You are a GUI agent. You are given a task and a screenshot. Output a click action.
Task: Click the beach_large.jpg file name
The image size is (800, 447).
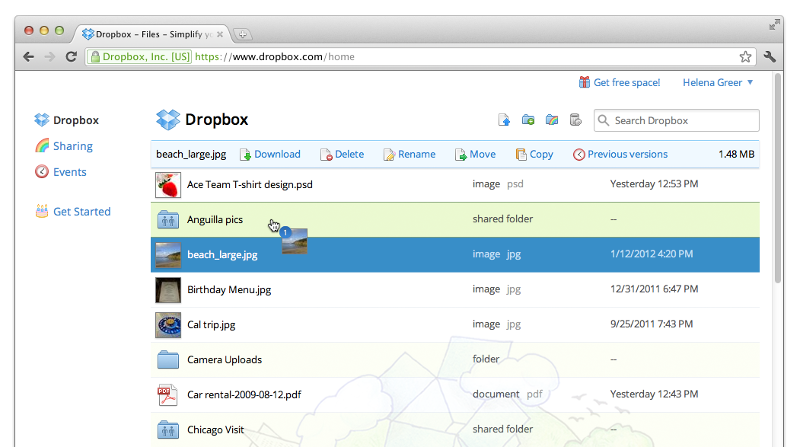pos(222,255)
